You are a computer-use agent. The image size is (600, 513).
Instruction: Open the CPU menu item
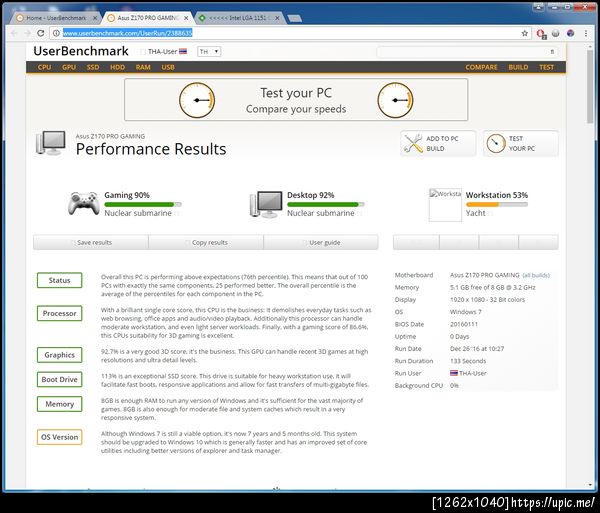tap(44, 67)
